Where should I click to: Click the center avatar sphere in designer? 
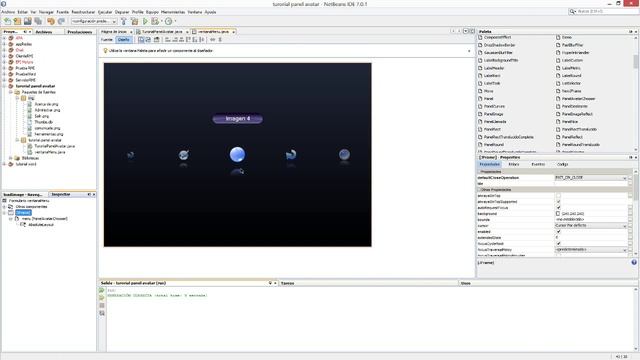[x=237, y=154]
